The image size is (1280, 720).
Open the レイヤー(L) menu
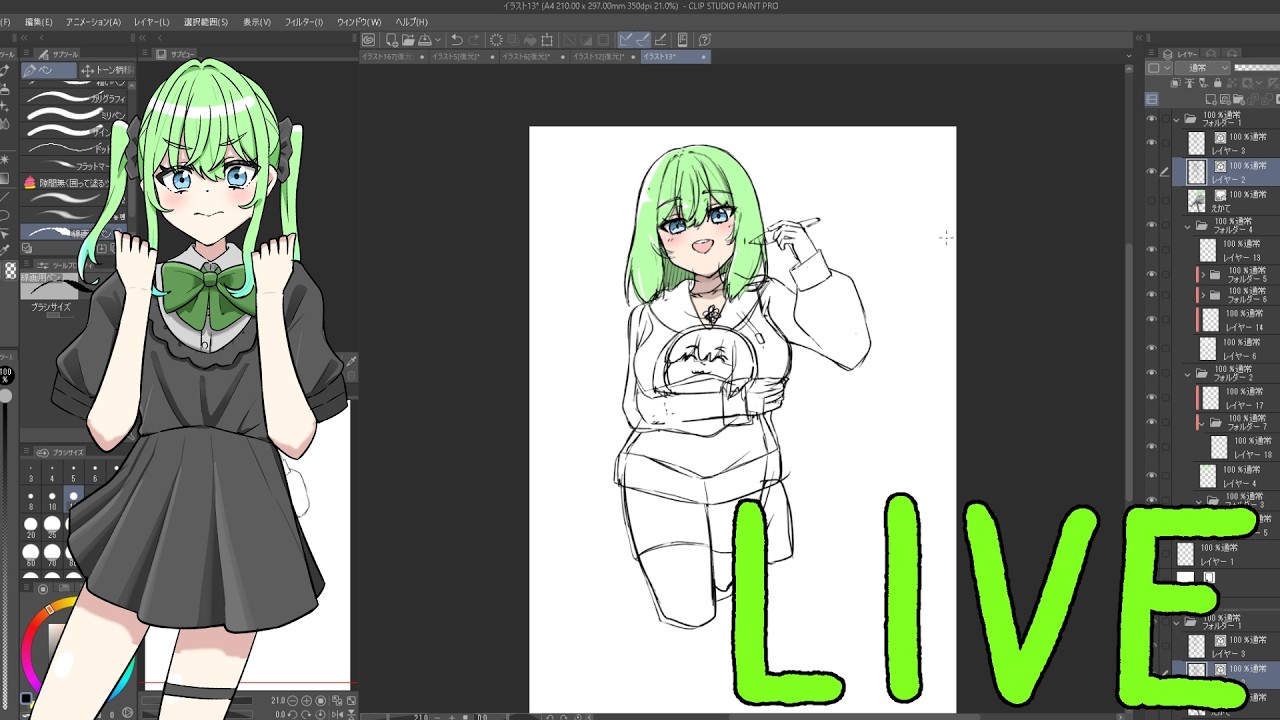click(x=152, y=22)
